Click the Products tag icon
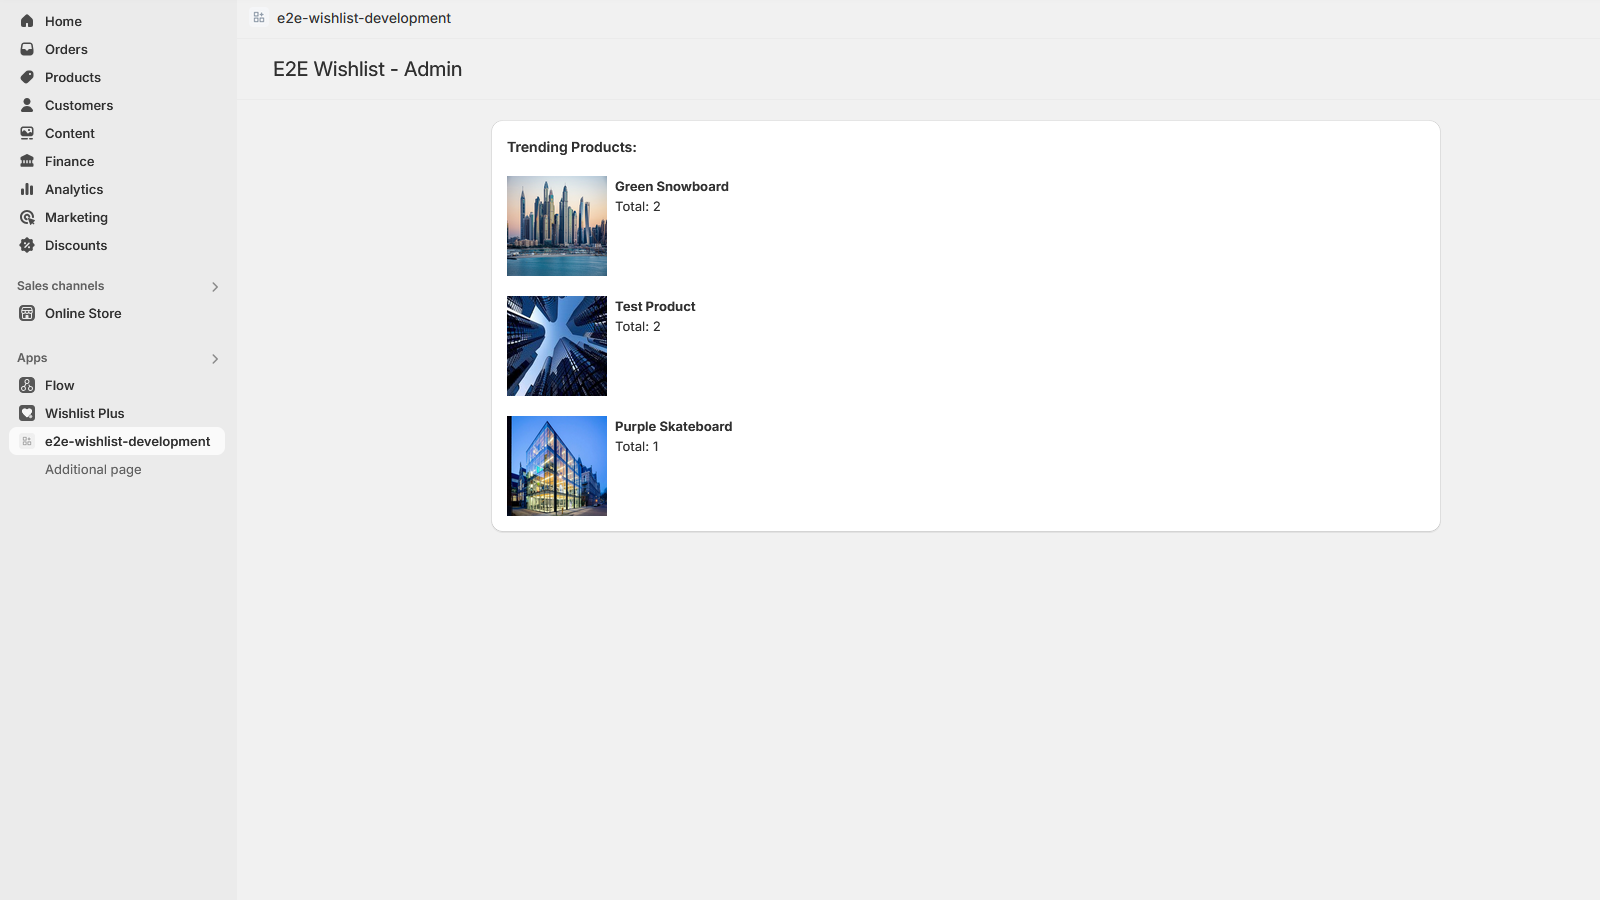The width and height of the screenshot is (1600, 900). tap(27, 77)
